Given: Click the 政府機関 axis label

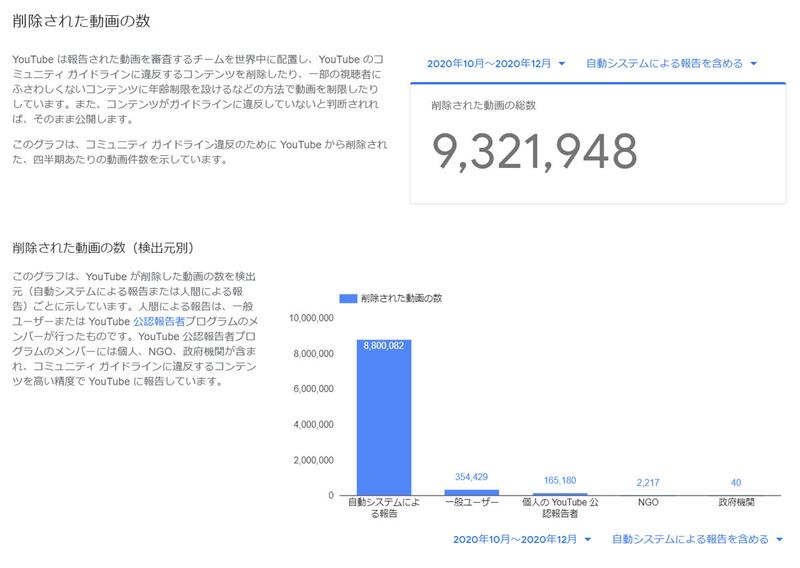Looking at the screenshot, I should click(x=736, y=502).
